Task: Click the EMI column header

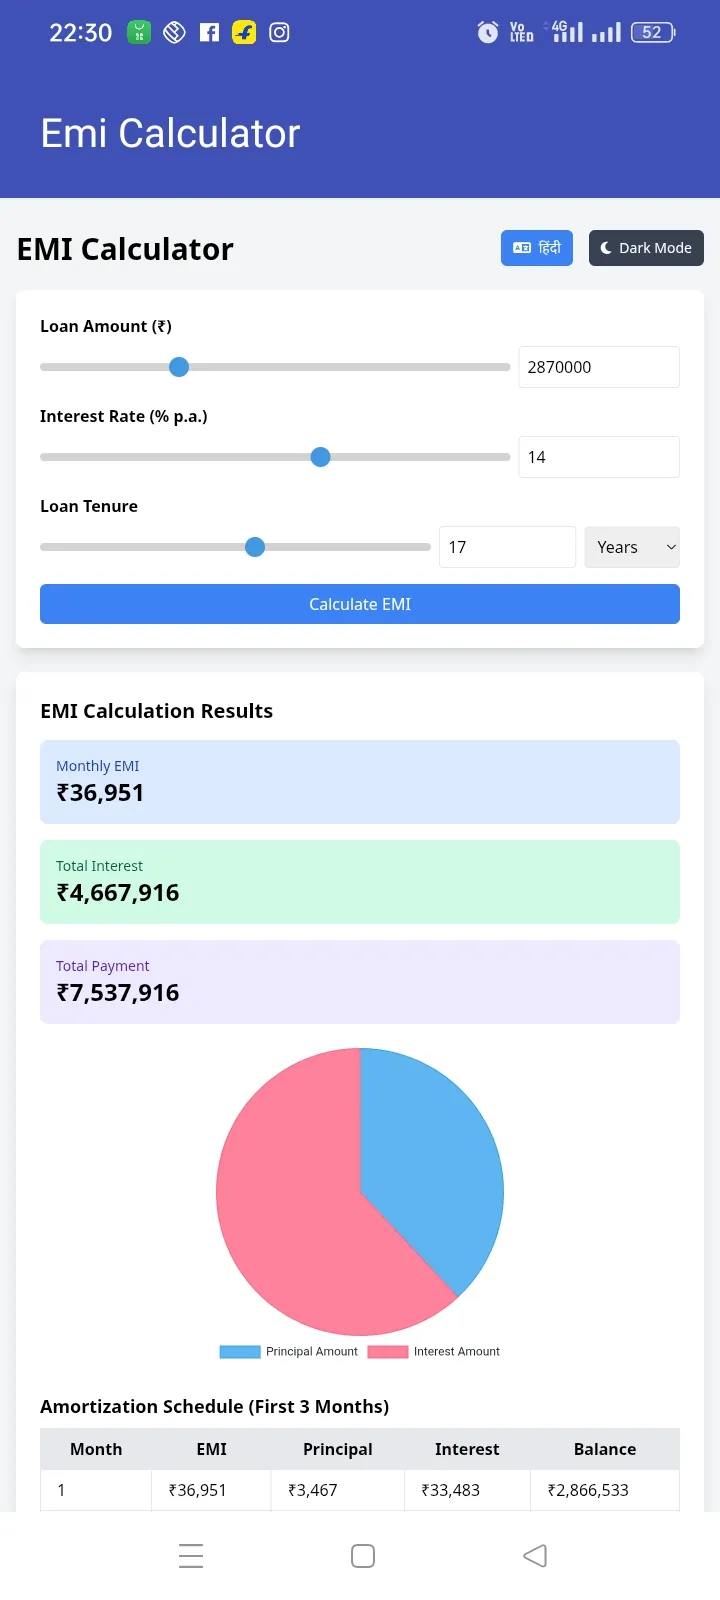Action: coord(211,1449)
